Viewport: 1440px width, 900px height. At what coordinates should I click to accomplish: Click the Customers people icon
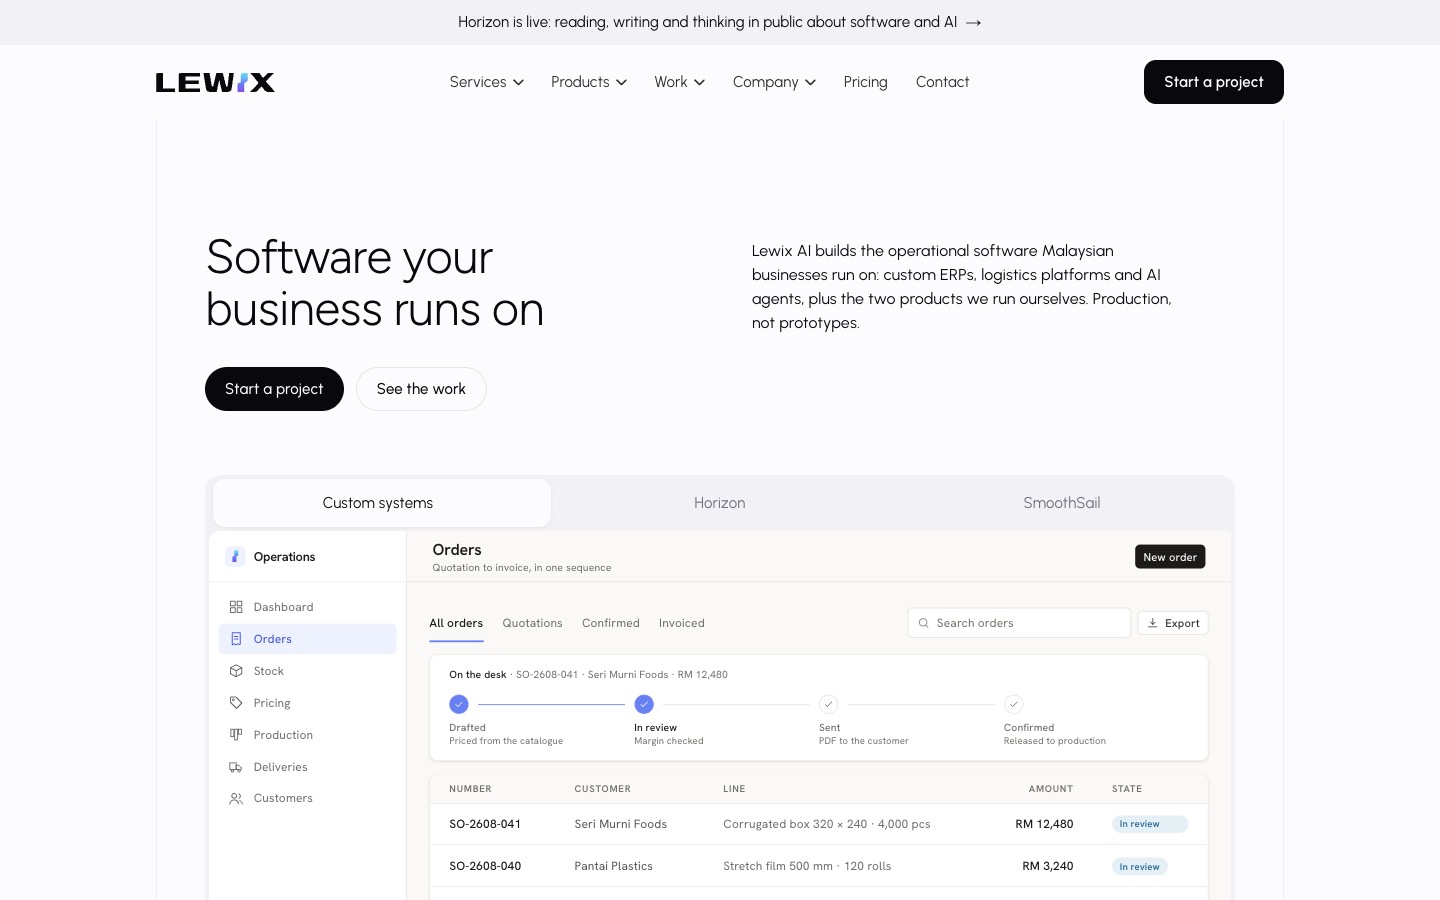(x=236, y=798)
